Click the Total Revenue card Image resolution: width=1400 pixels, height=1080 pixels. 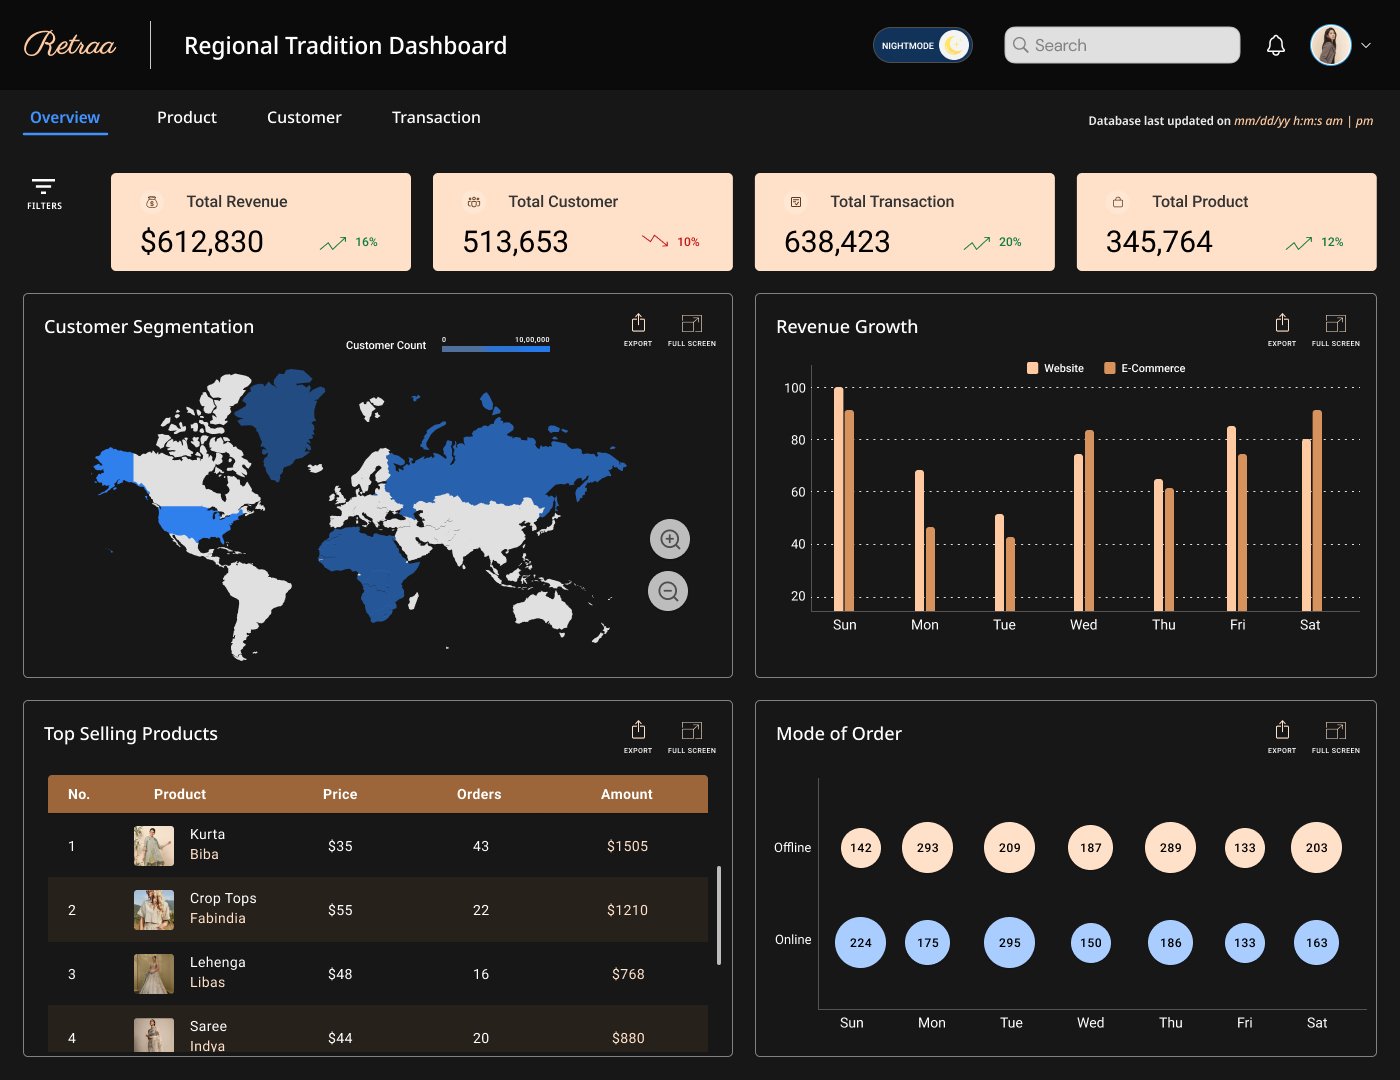point(260,222)
